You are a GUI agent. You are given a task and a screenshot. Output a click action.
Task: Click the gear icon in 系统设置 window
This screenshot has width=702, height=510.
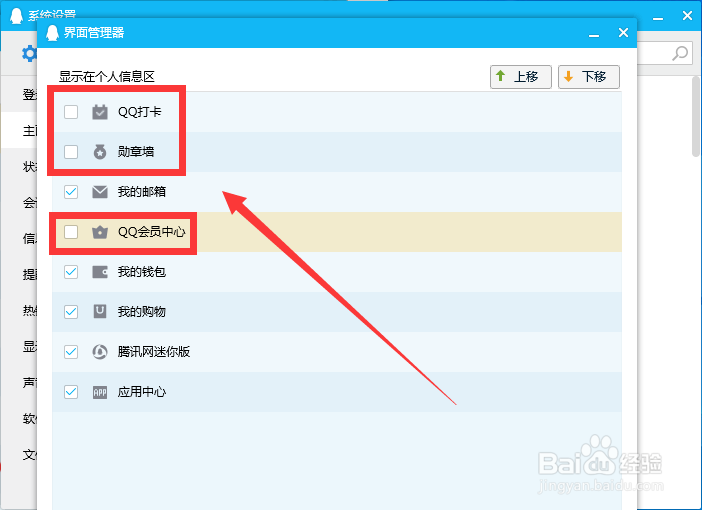click(x=29, y=54)
